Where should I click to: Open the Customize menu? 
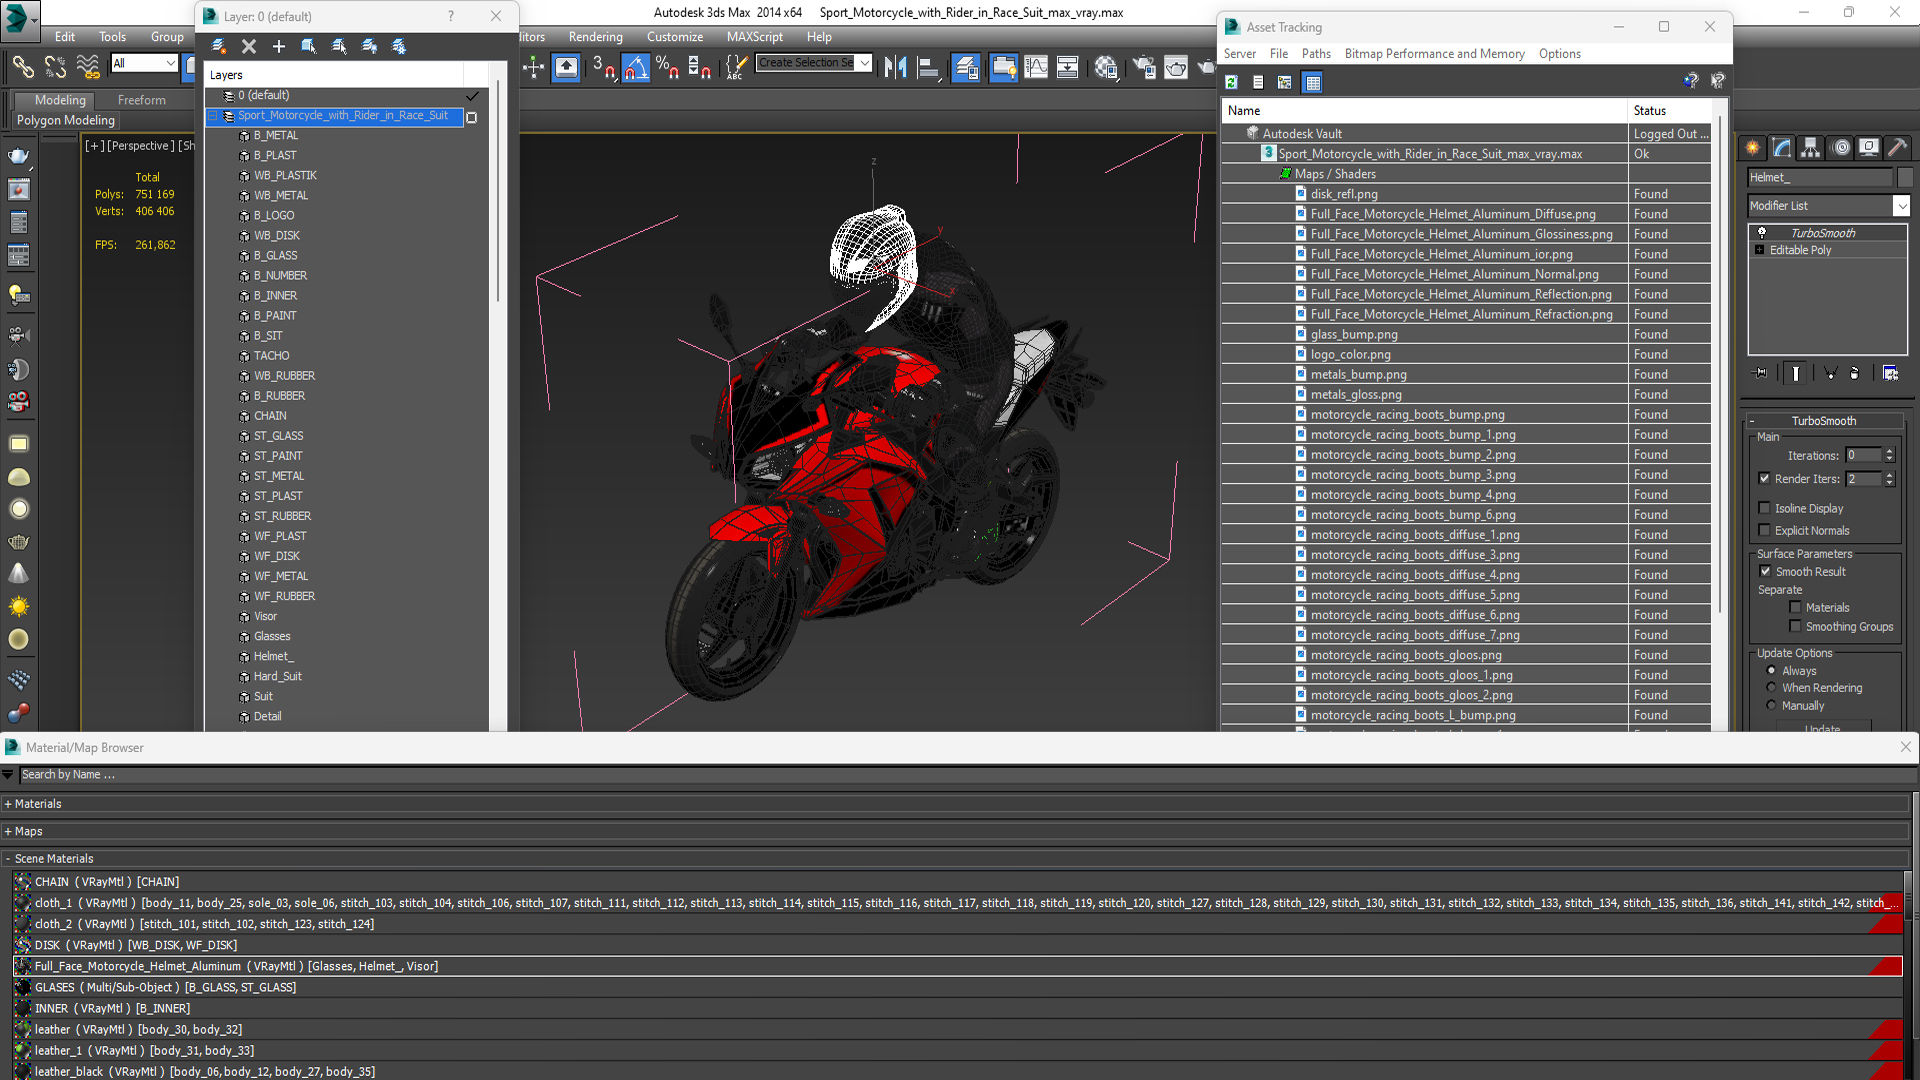click(675, 37)
